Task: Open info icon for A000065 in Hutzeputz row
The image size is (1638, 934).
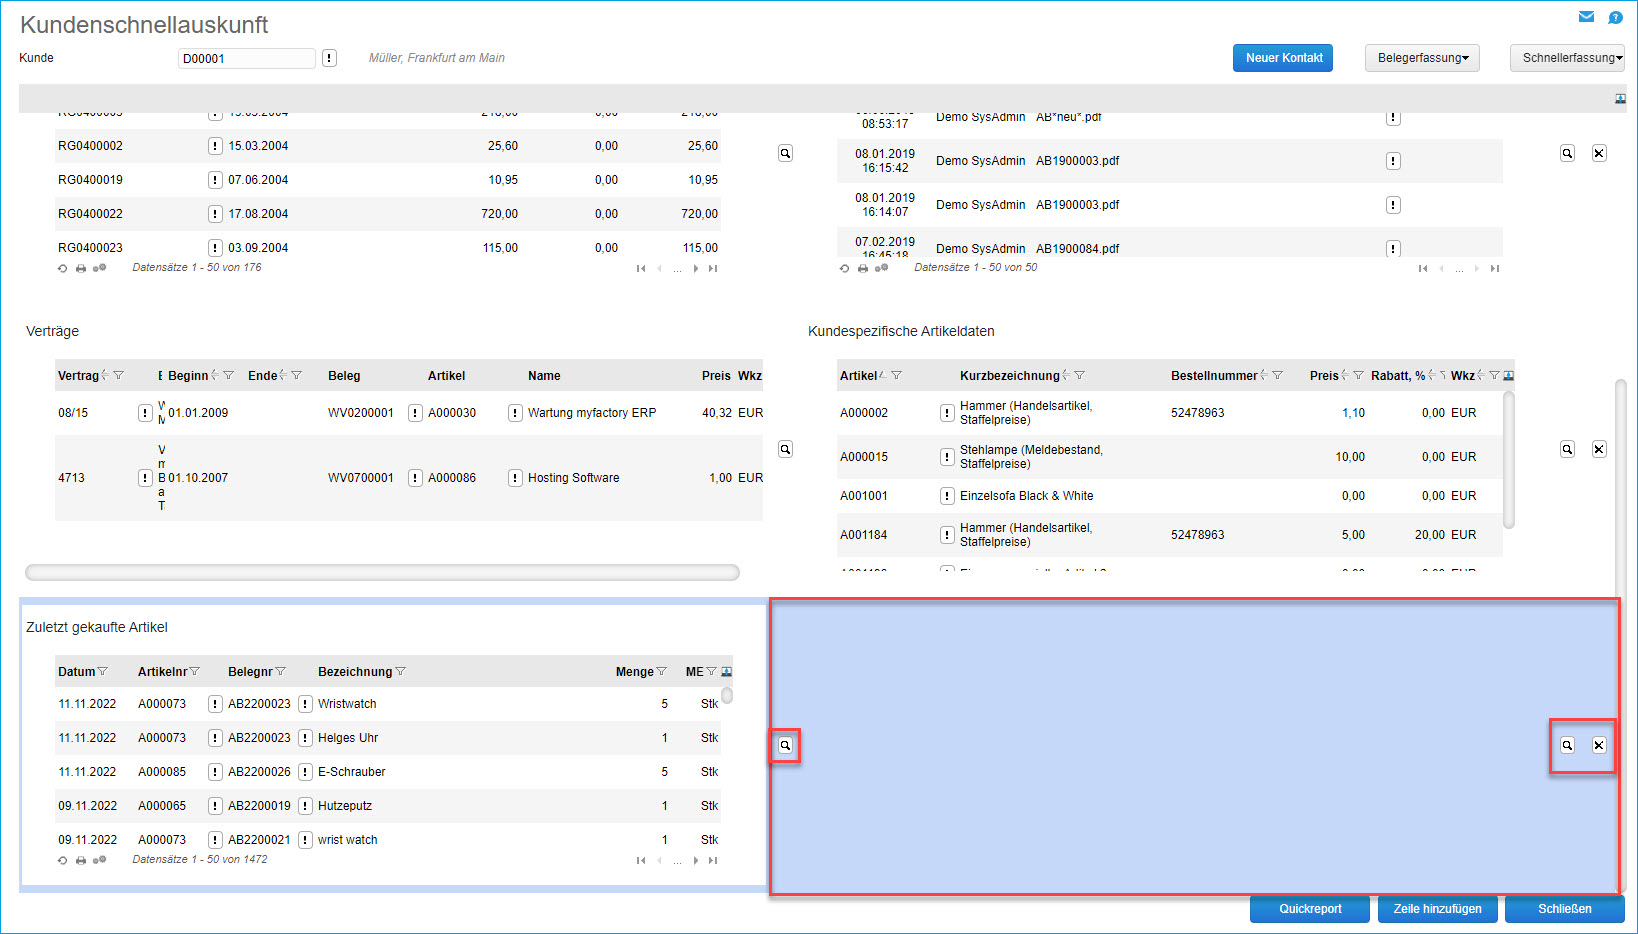Action: [x=215, y=806]
